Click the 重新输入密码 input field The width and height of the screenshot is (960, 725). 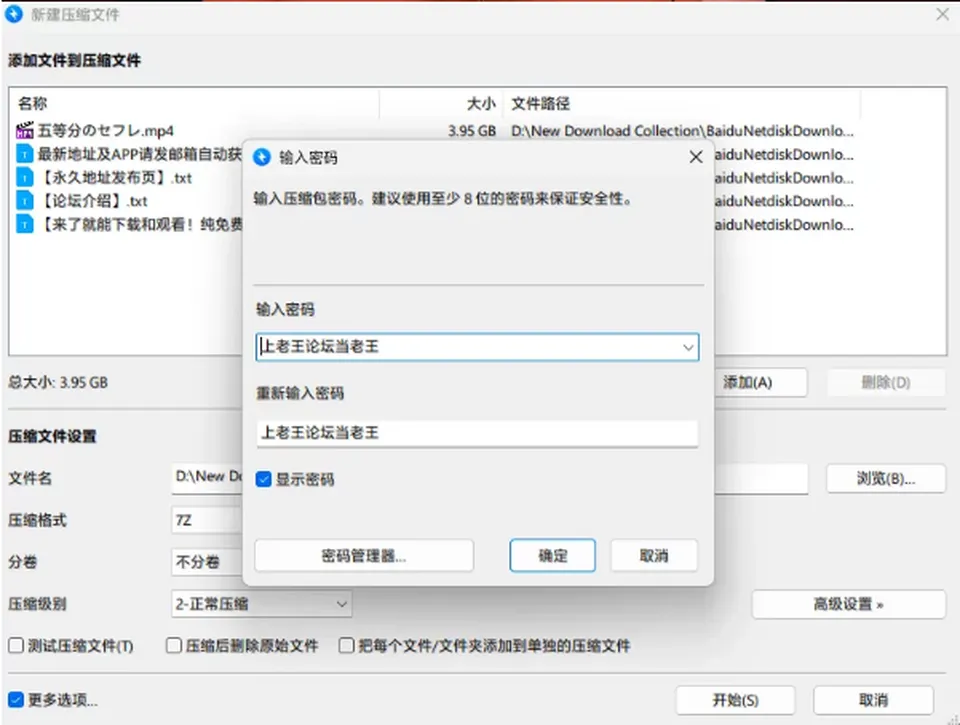(477, 434)
